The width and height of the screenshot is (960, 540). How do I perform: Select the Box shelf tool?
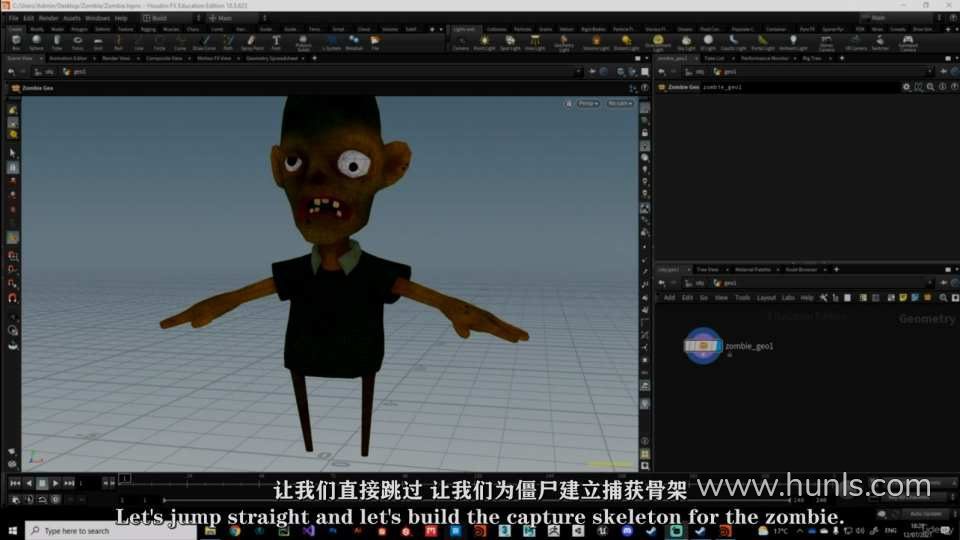tap(16, 42)
